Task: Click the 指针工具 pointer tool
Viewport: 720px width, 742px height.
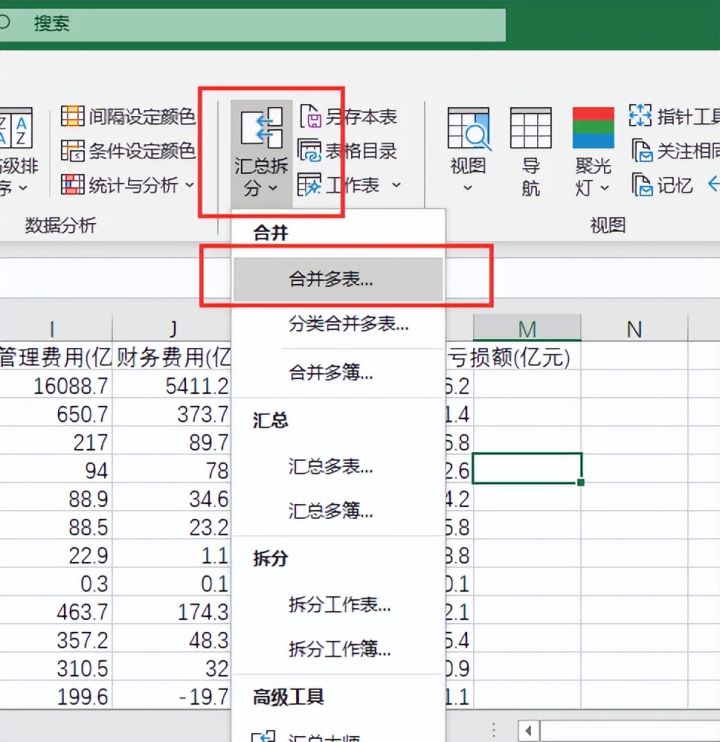Action: (x=674, y=116)
